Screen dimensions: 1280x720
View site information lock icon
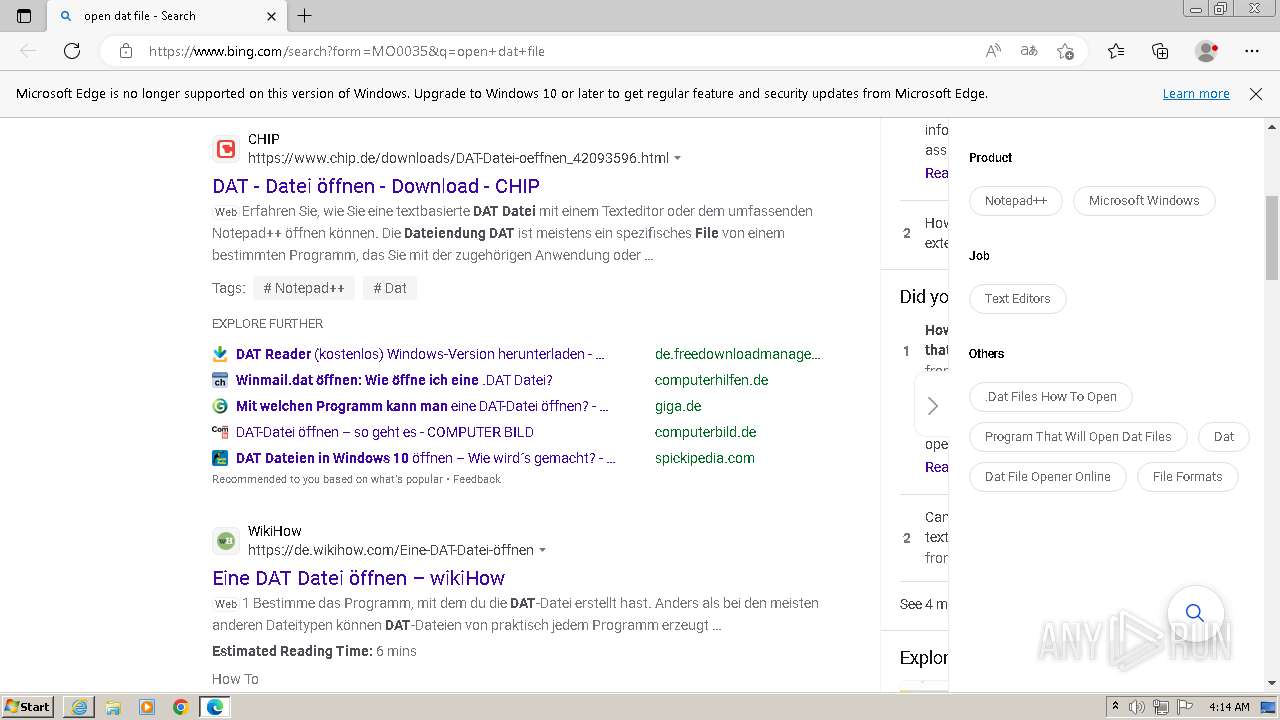(126, 51)
